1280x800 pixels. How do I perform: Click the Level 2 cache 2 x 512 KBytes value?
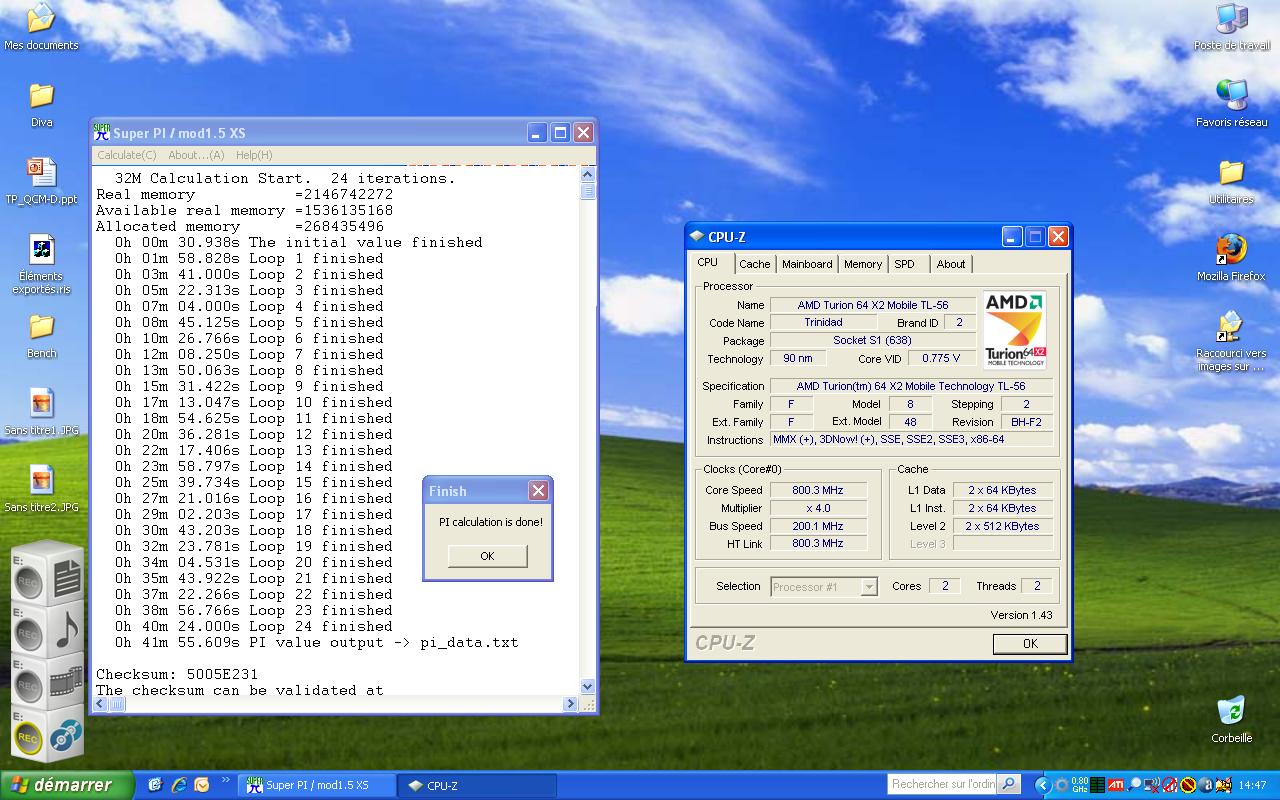click(x=1002, y=526)
